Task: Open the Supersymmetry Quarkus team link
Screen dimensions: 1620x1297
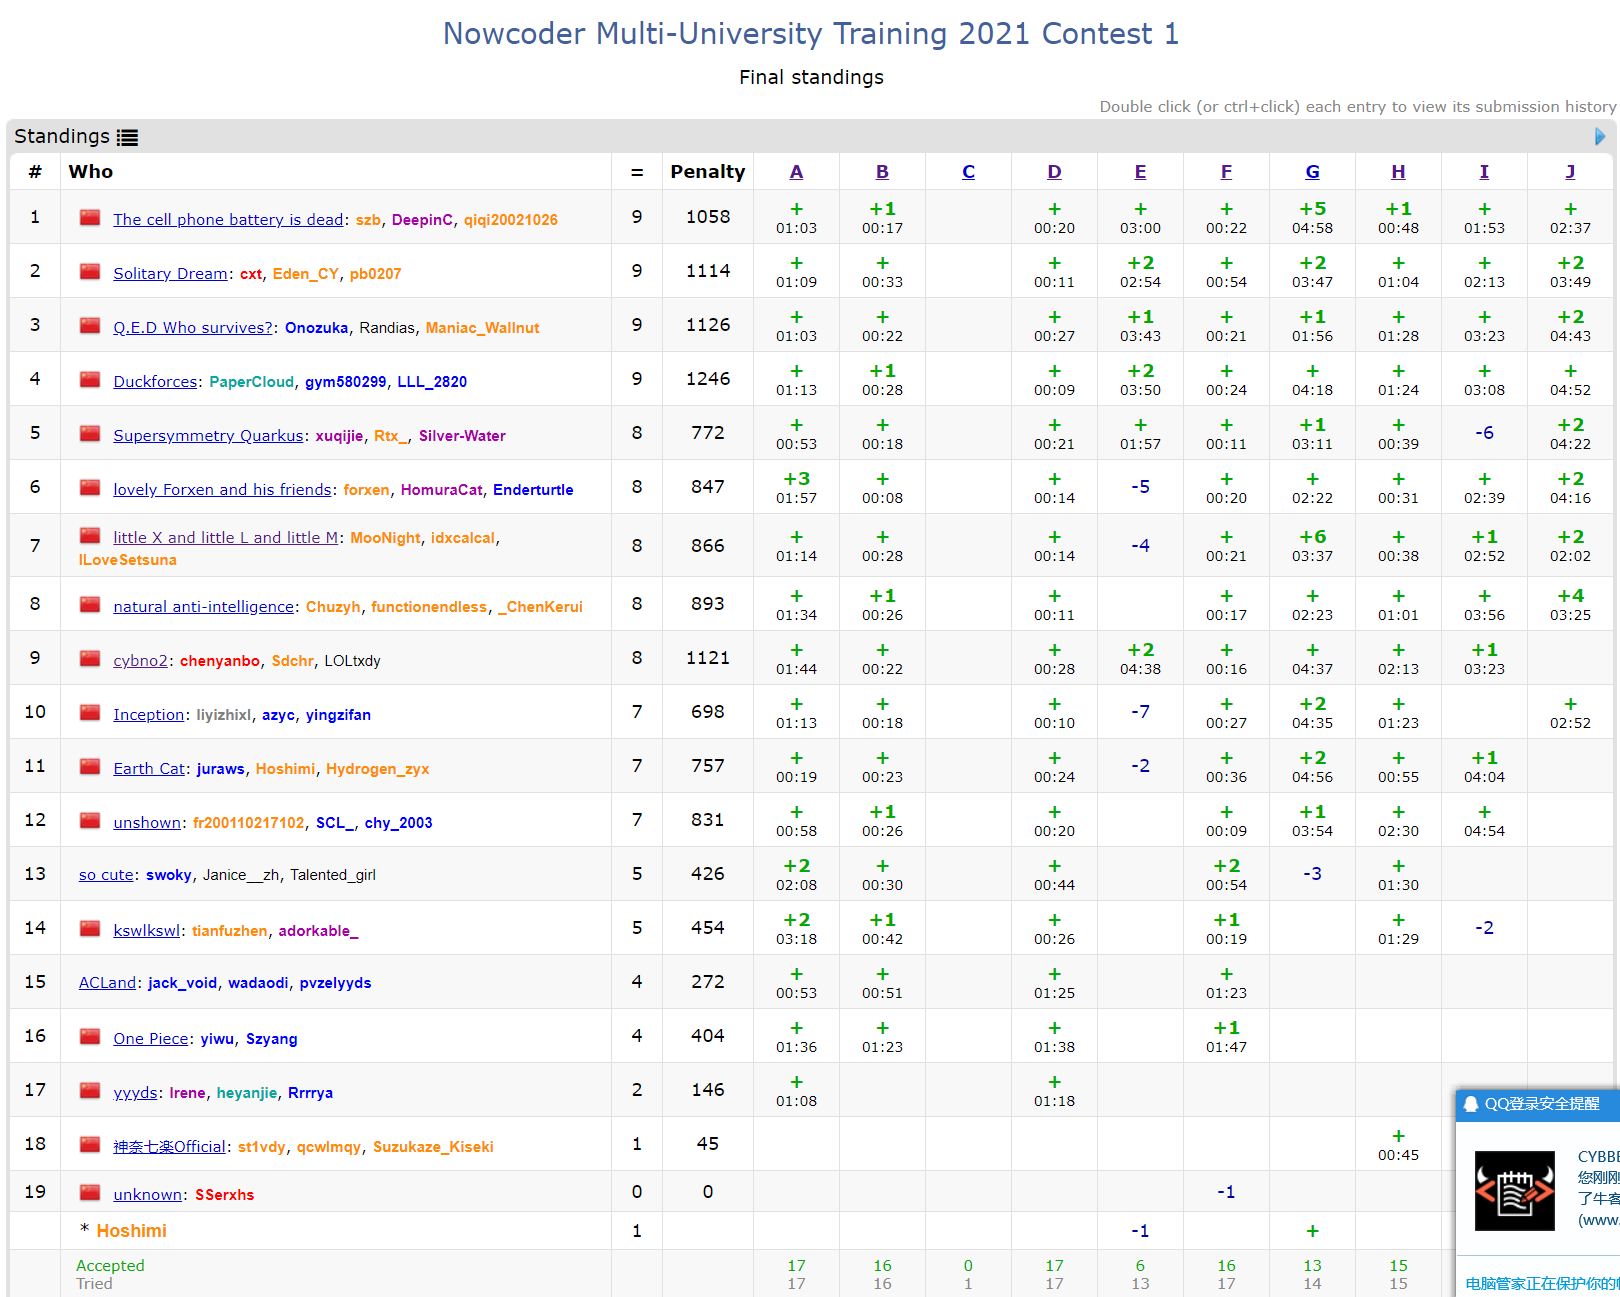Action: pos(208,436)
